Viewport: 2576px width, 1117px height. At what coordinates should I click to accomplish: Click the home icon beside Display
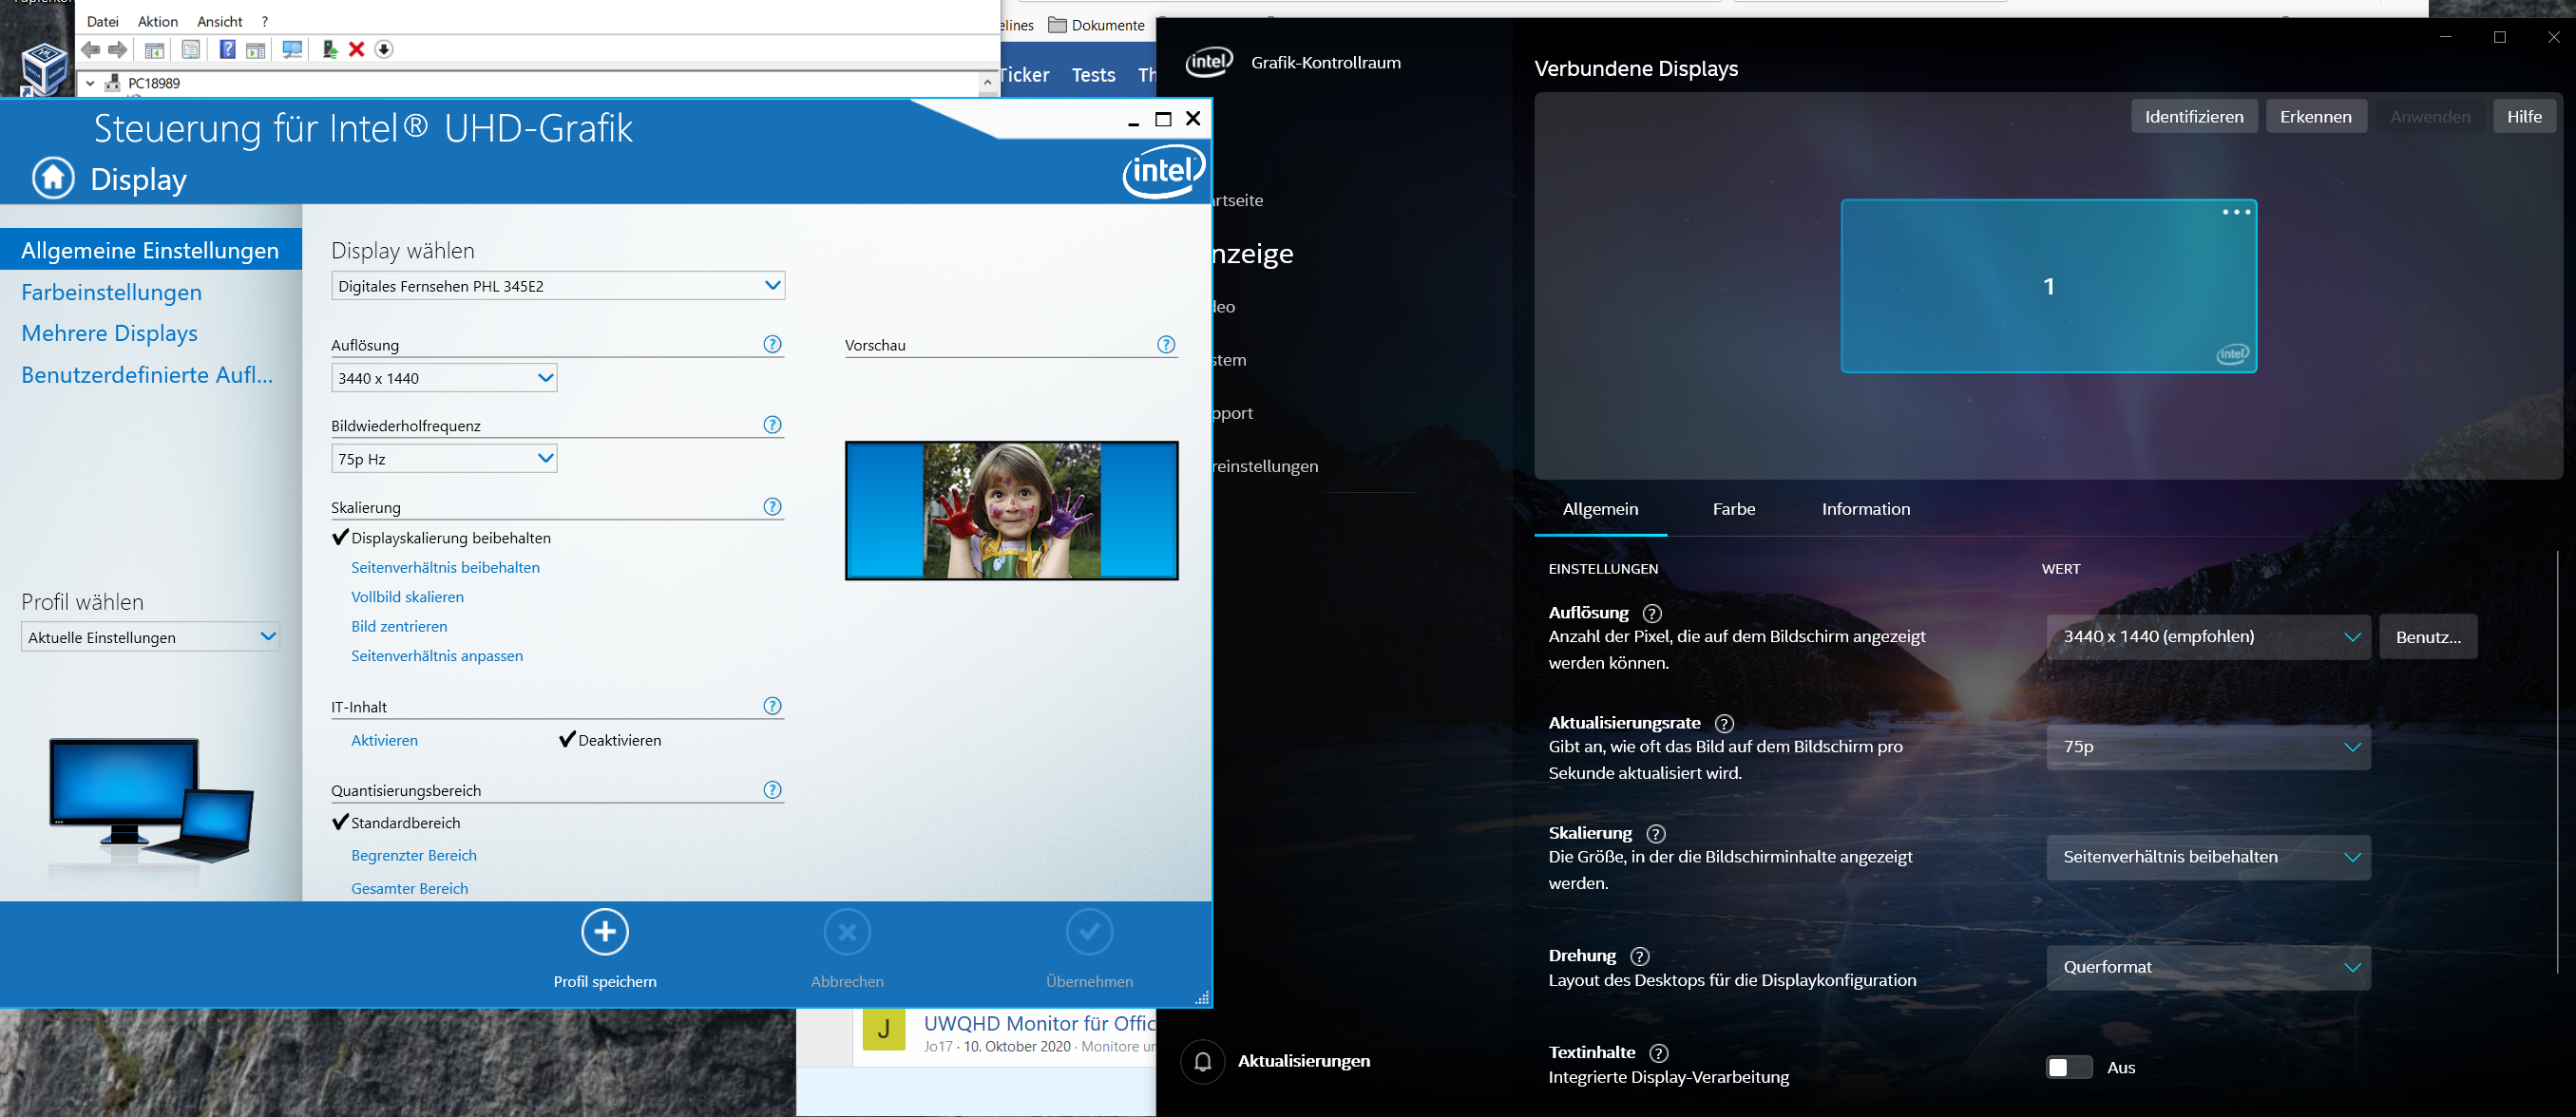coord(53,179)
